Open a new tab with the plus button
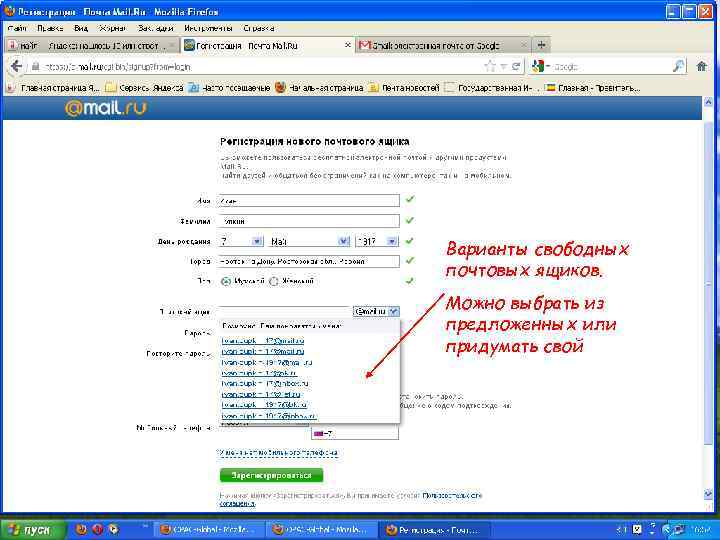Image resolution: width=720 pixels, height=540 pixels. pos(542,45)
